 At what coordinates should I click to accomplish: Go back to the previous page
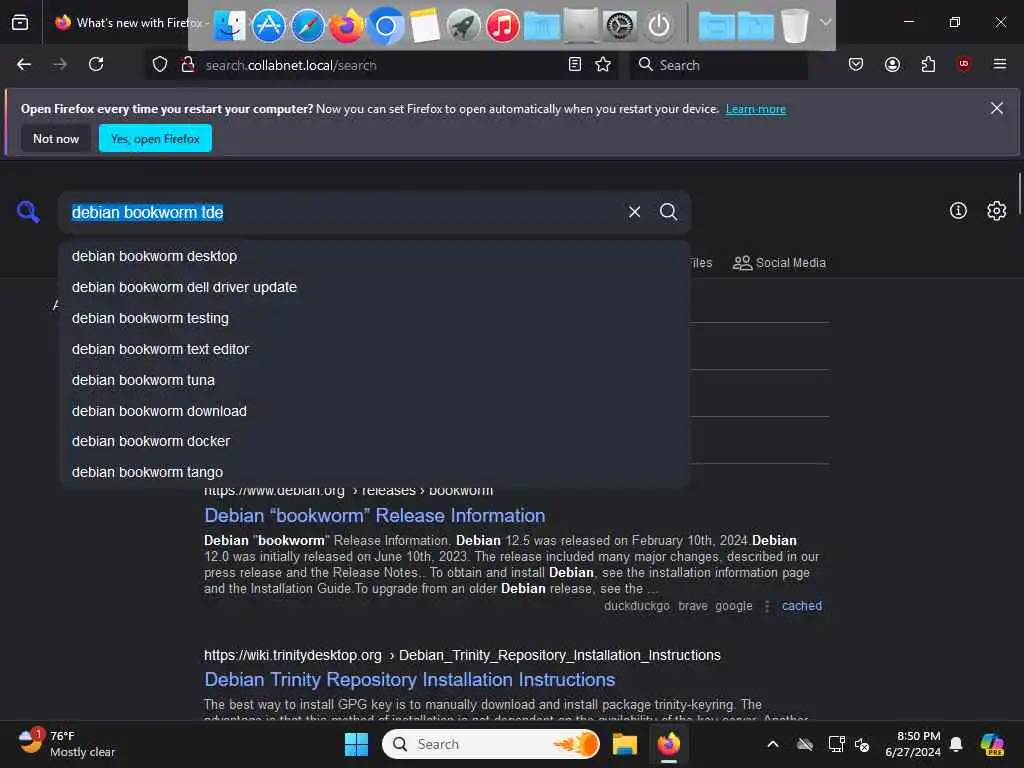click(24, 64)
